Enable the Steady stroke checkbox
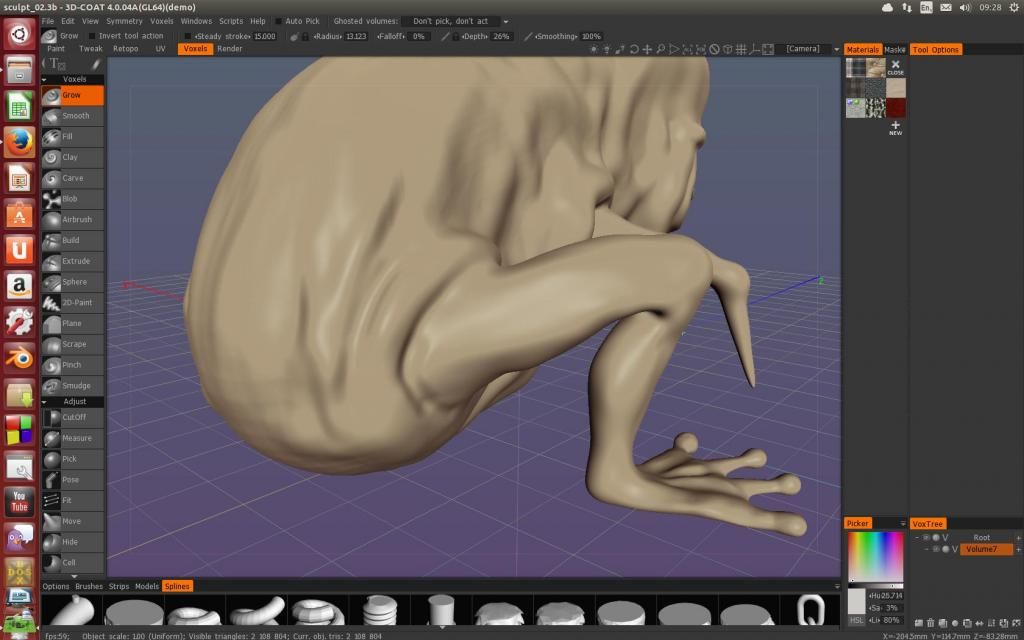This screenshot has width=1024, height=640. (x=188, y=36)
